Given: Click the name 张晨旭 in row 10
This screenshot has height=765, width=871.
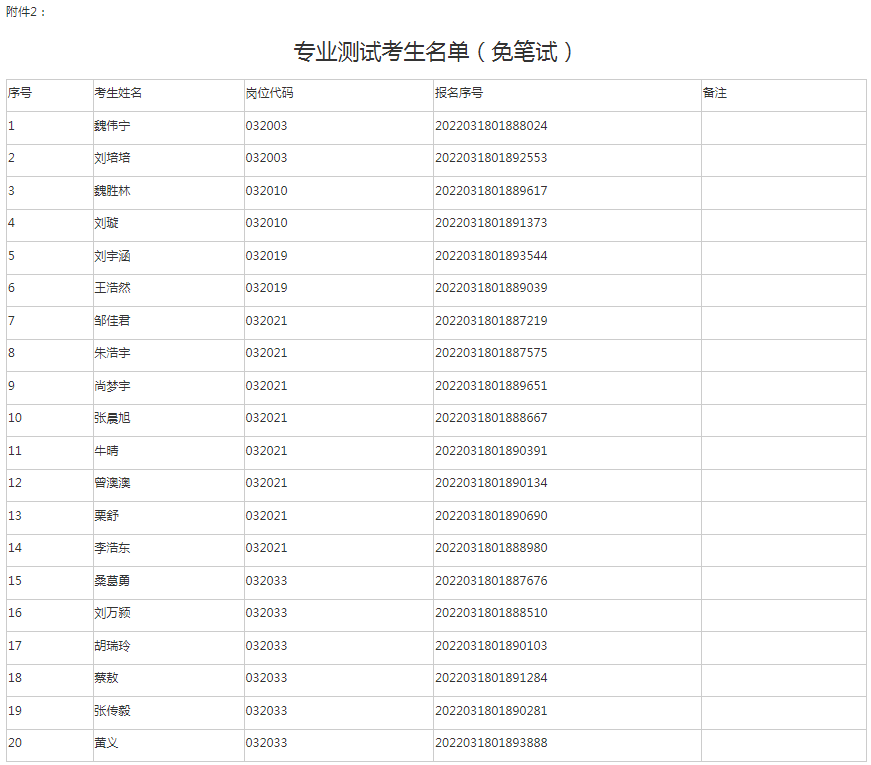Looking at the screenshot, I should (112, 418).
